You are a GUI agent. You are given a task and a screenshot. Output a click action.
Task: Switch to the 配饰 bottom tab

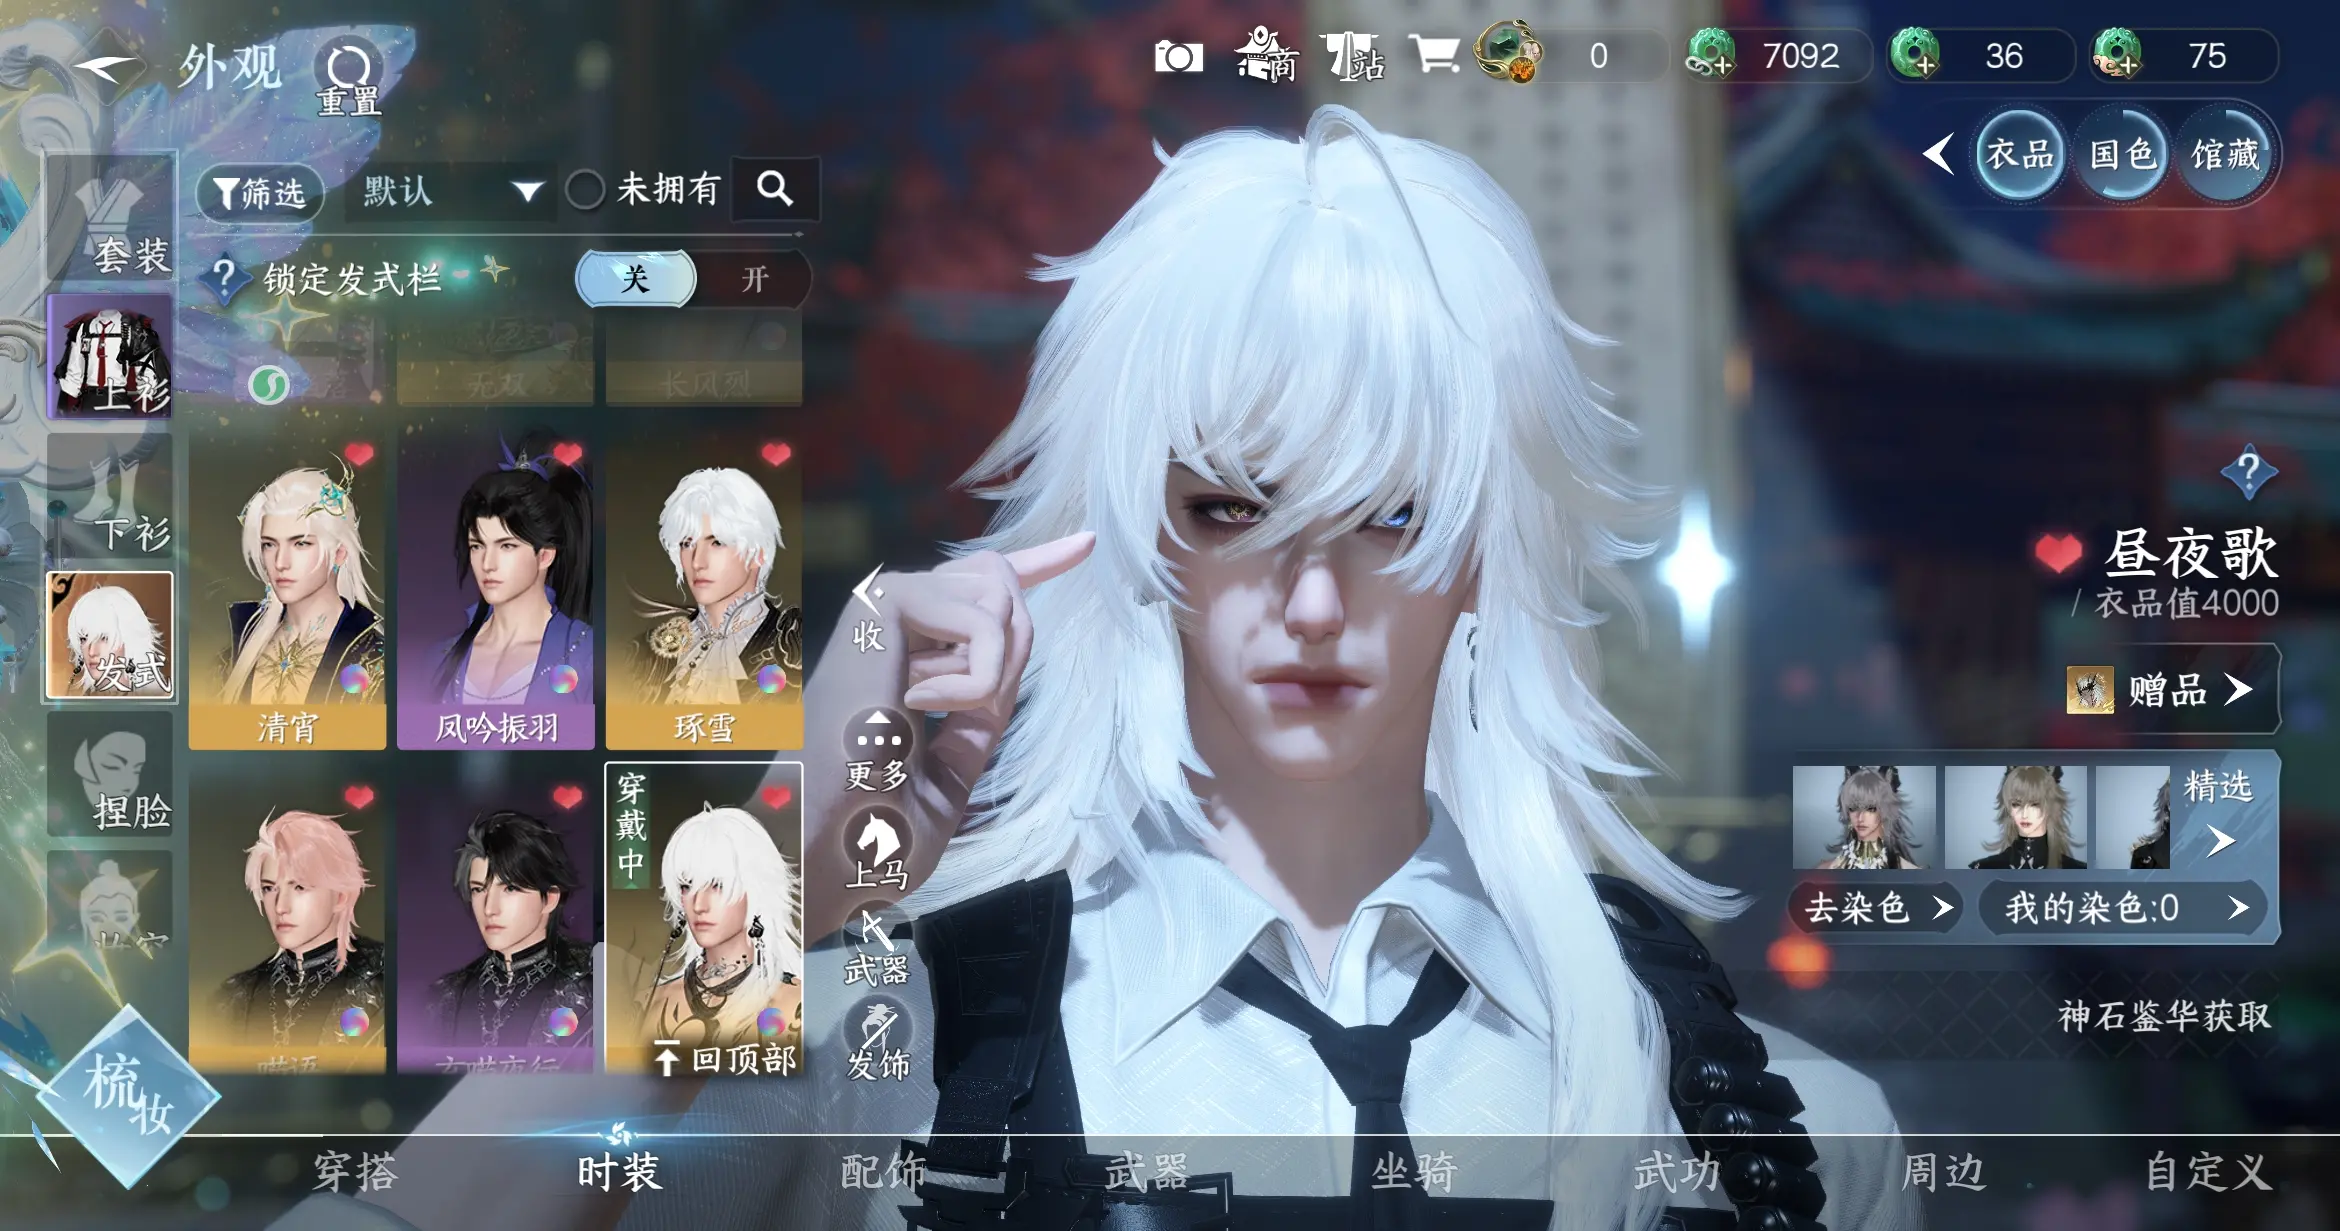click(883, 1172)
